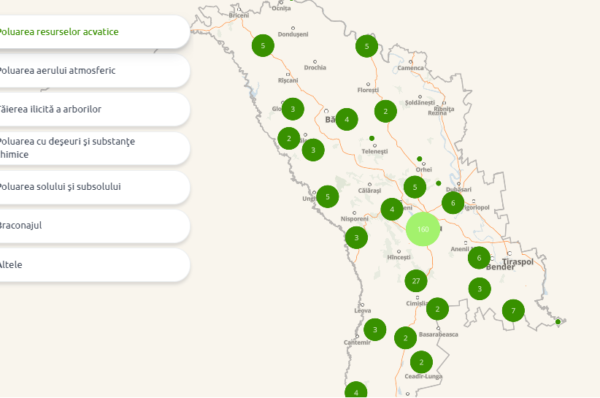Click the 5 cluster marker near Ungheni
This screenshot has width=600, height=398.
click(328, 197)
